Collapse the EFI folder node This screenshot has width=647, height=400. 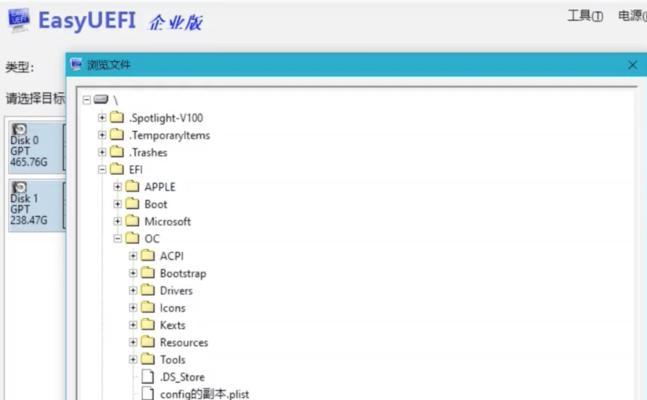[102, 170]
